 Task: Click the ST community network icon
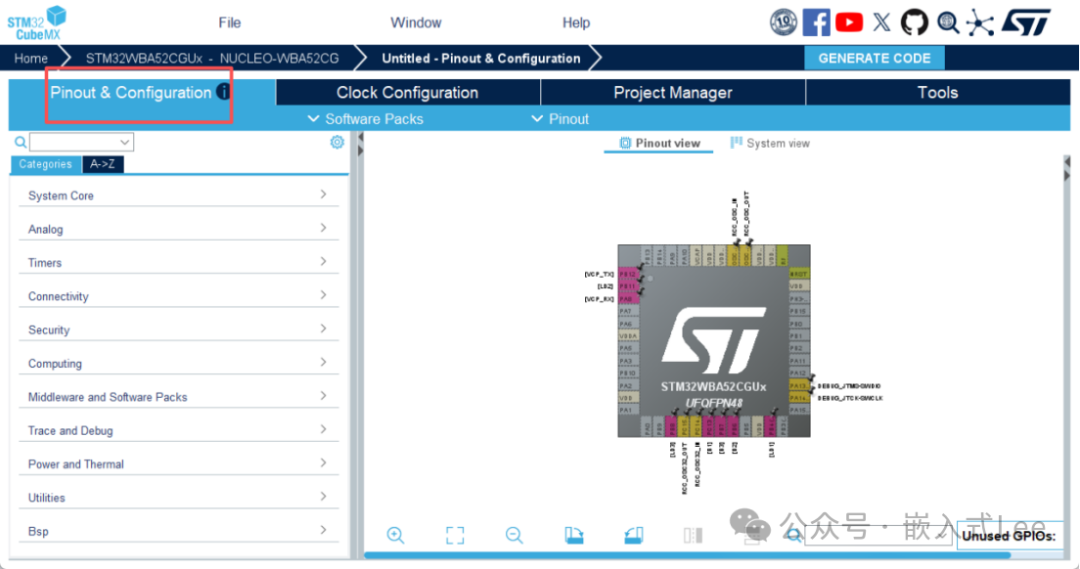click(x=980, y=23)
